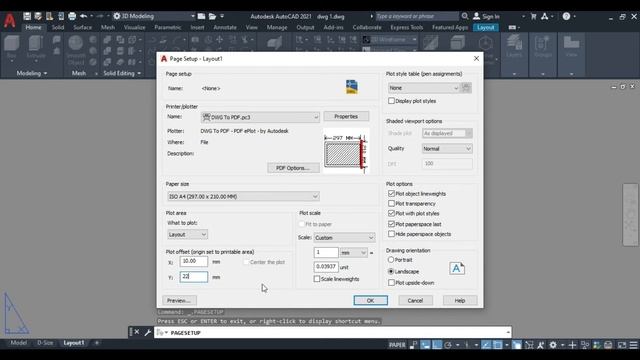This screenshot has height=360, width=640.
Task: Enable Display plot styles checkbox
Action: tap(391, 101)
